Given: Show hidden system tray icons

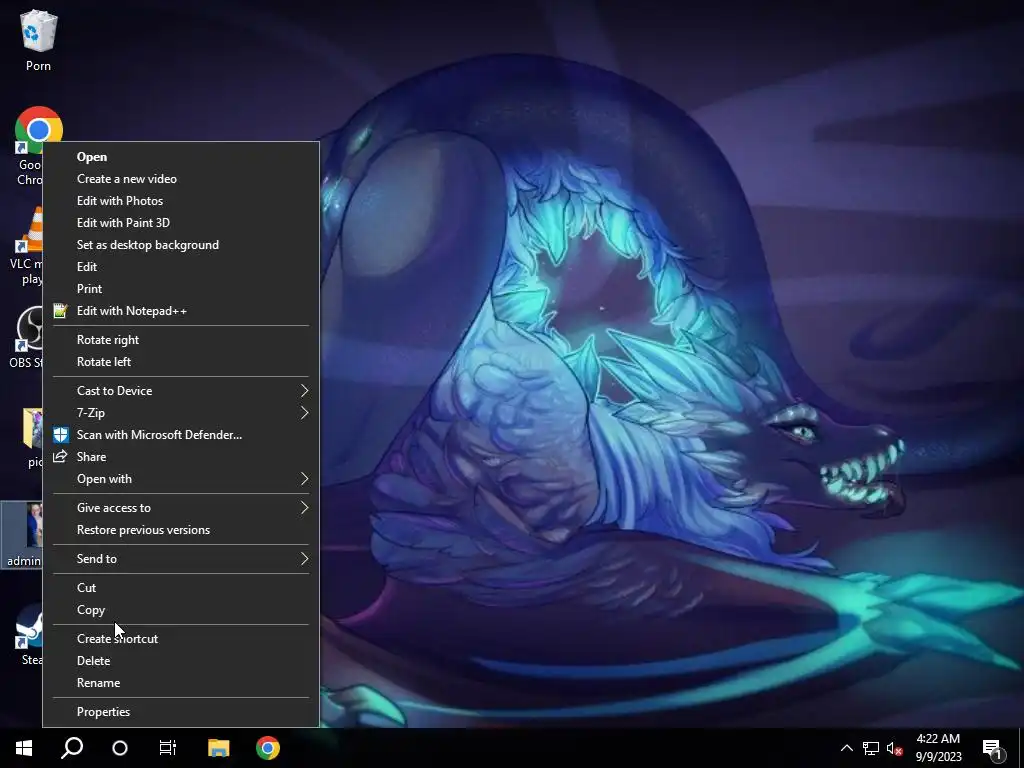Looking at the screenshot, I should pos(846,748).
